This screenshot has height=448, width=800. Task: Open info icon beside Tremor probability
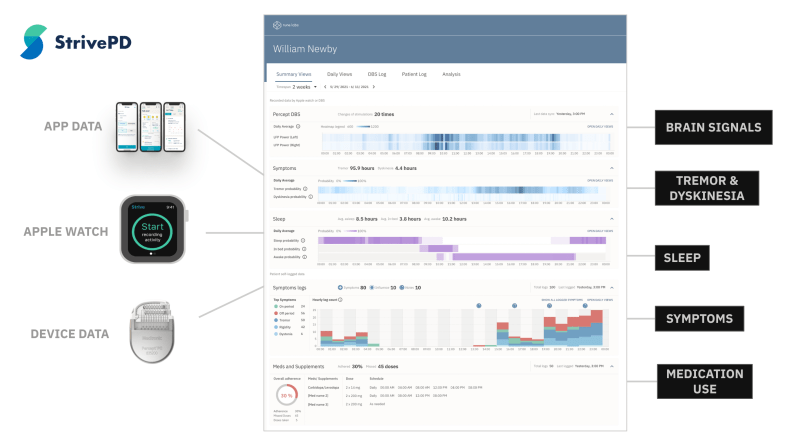[305, 189]
